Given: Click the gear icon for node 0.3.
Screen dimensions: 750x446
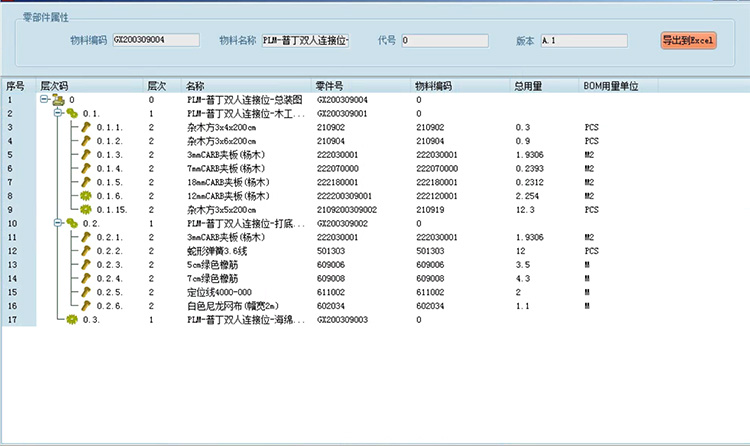Looking at the screenshot, I should click(72, 319).
